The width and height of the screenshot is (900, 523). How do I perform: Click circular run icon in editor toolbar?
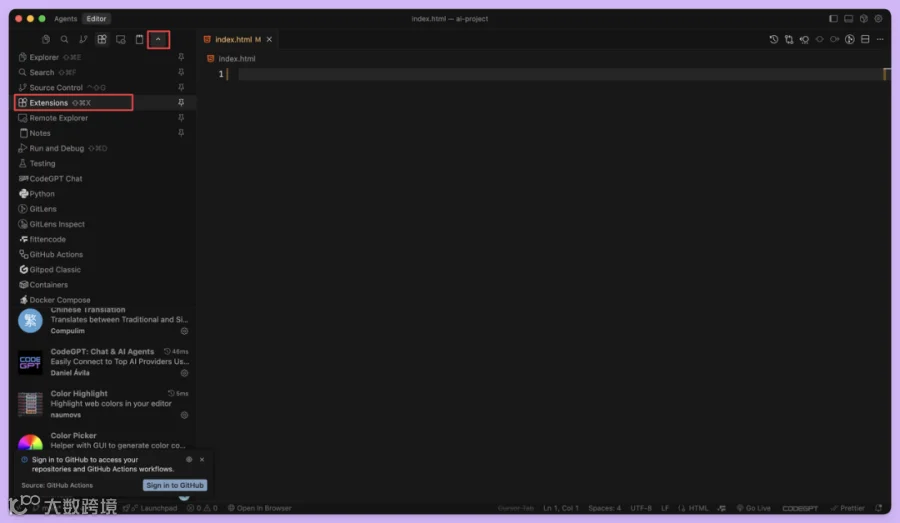850,40
